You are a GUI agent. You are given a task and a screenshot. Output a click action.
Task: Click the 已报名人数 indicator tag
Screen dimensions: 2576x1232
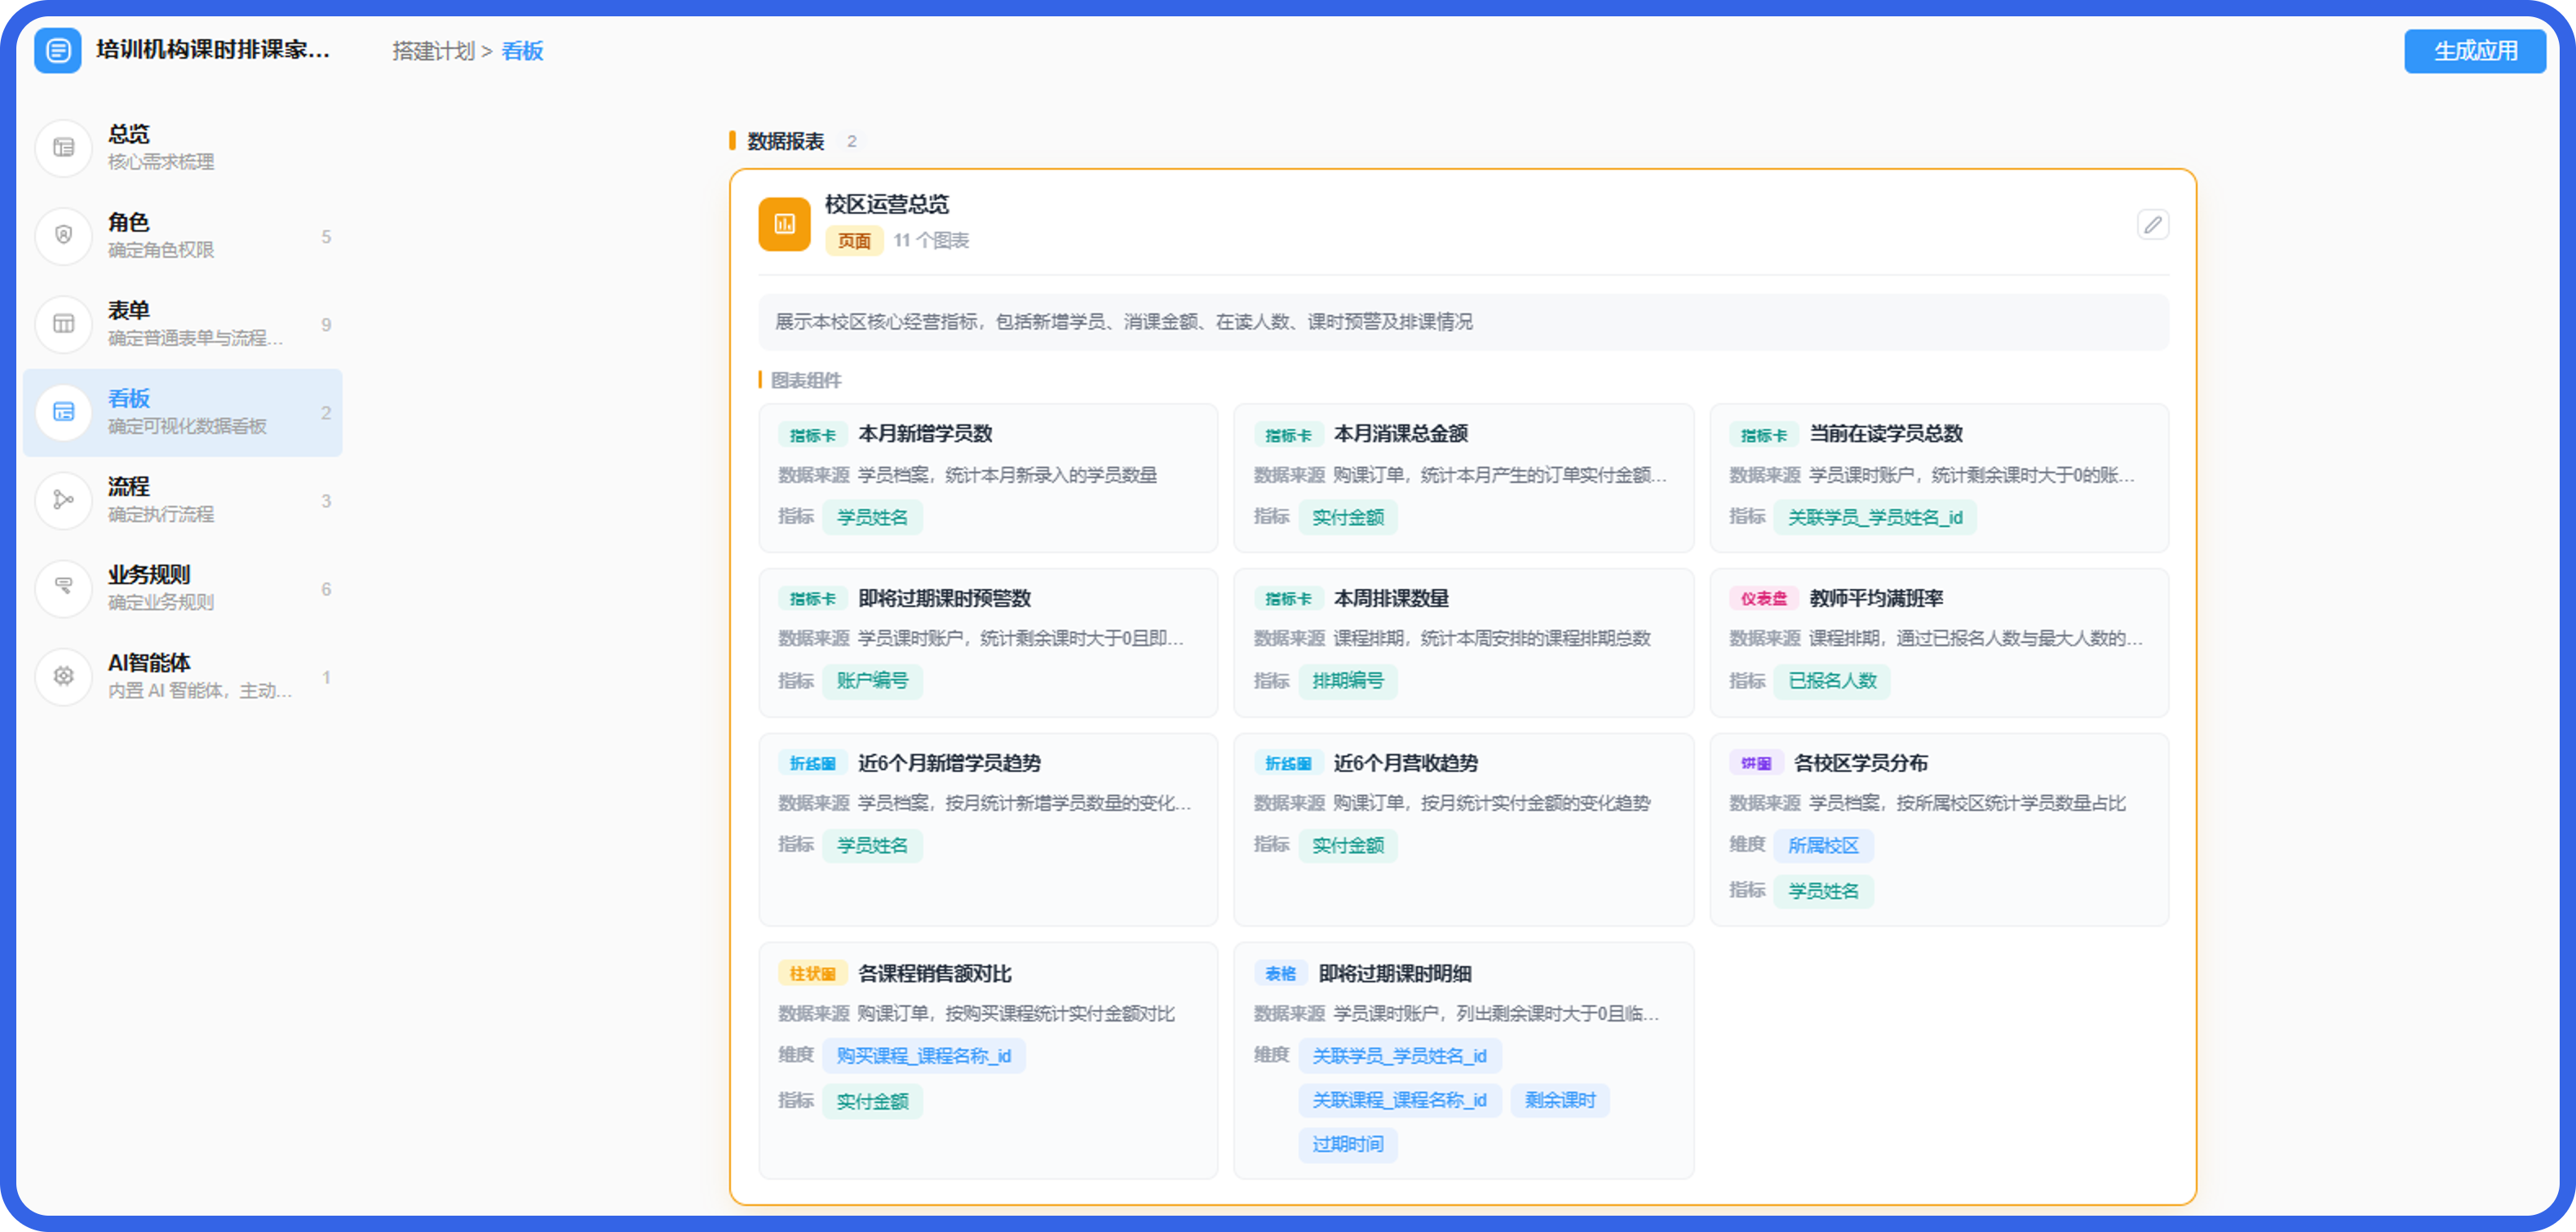click(x=1831, y=681)
